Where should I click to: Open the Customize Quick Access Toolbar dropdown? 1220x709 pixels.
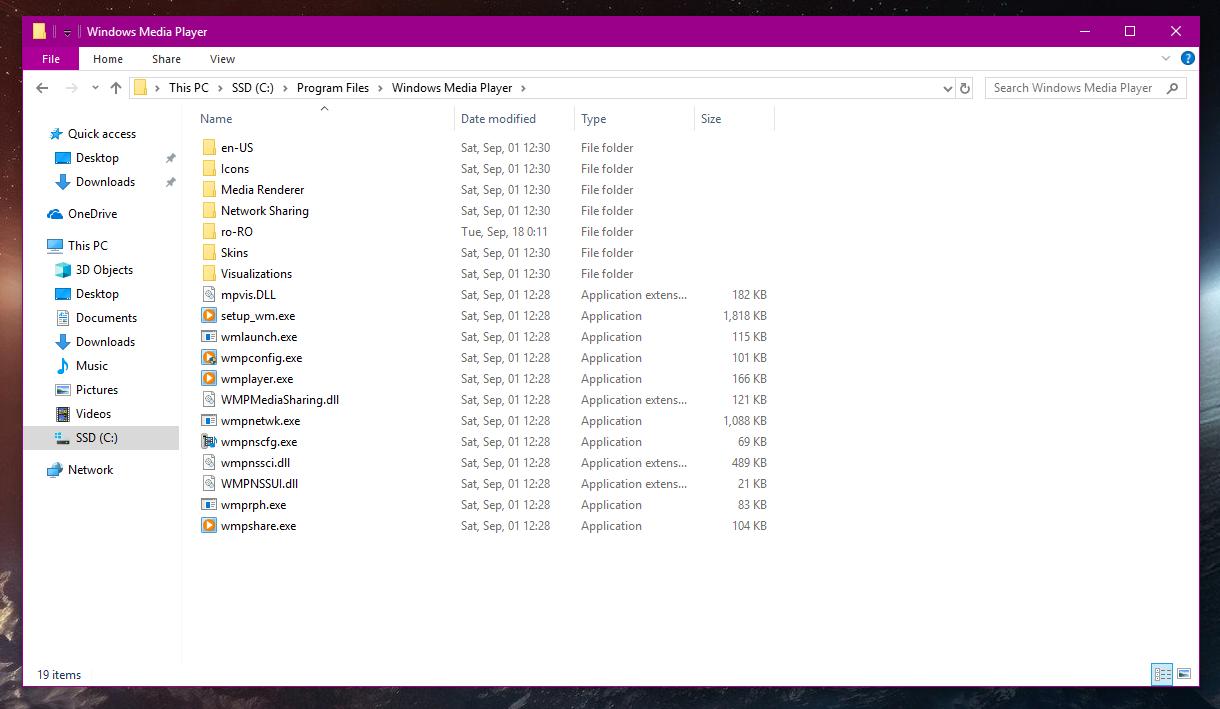[x=68, y=32]
